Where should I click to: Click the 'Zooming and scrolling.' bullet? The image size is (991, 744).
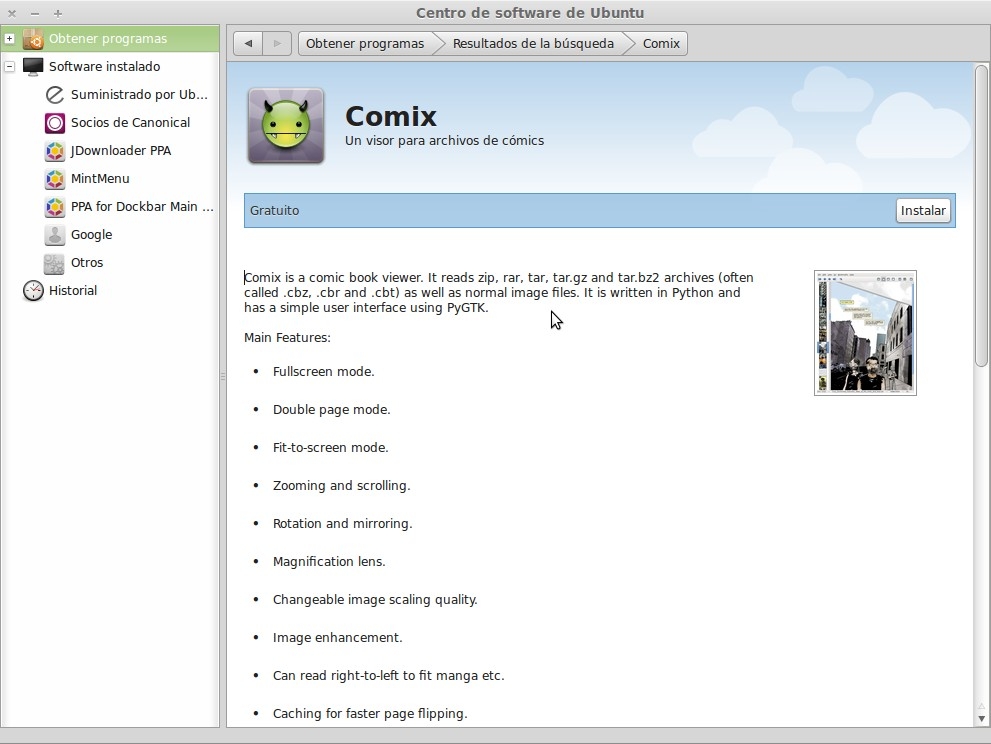click(x=341, y=485)
